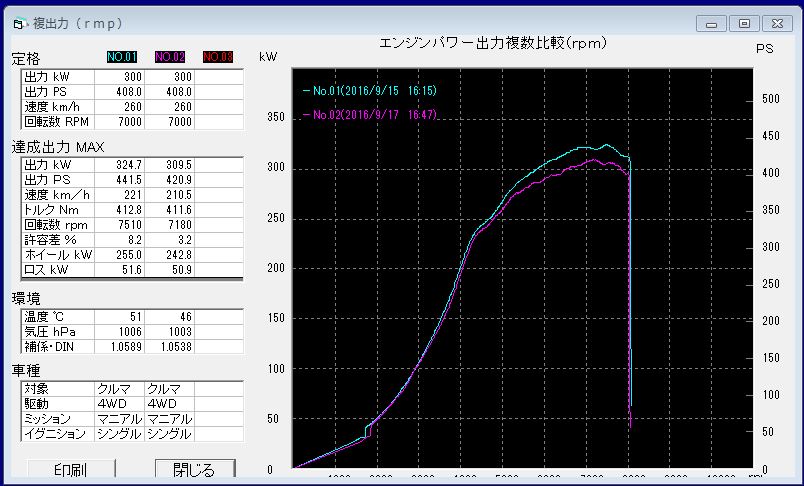
Task: Click the DIN correction 1.0589 cell
Action: tap(120, 345)
